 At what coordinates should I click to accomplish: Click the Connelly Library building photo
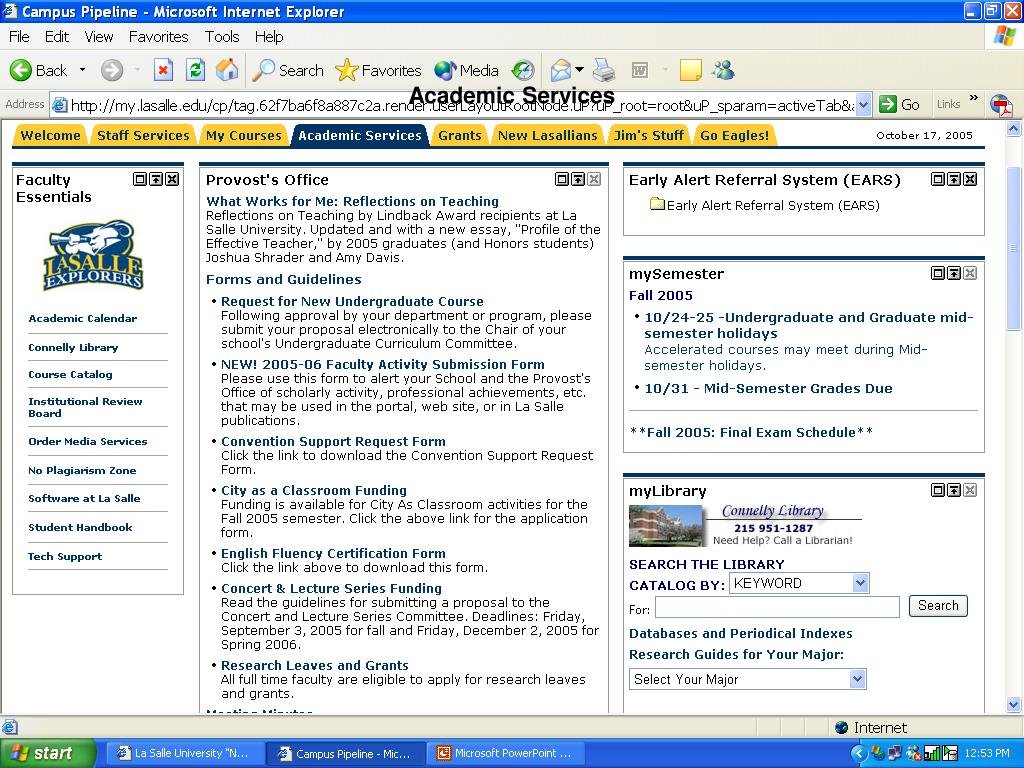(667, 526)
